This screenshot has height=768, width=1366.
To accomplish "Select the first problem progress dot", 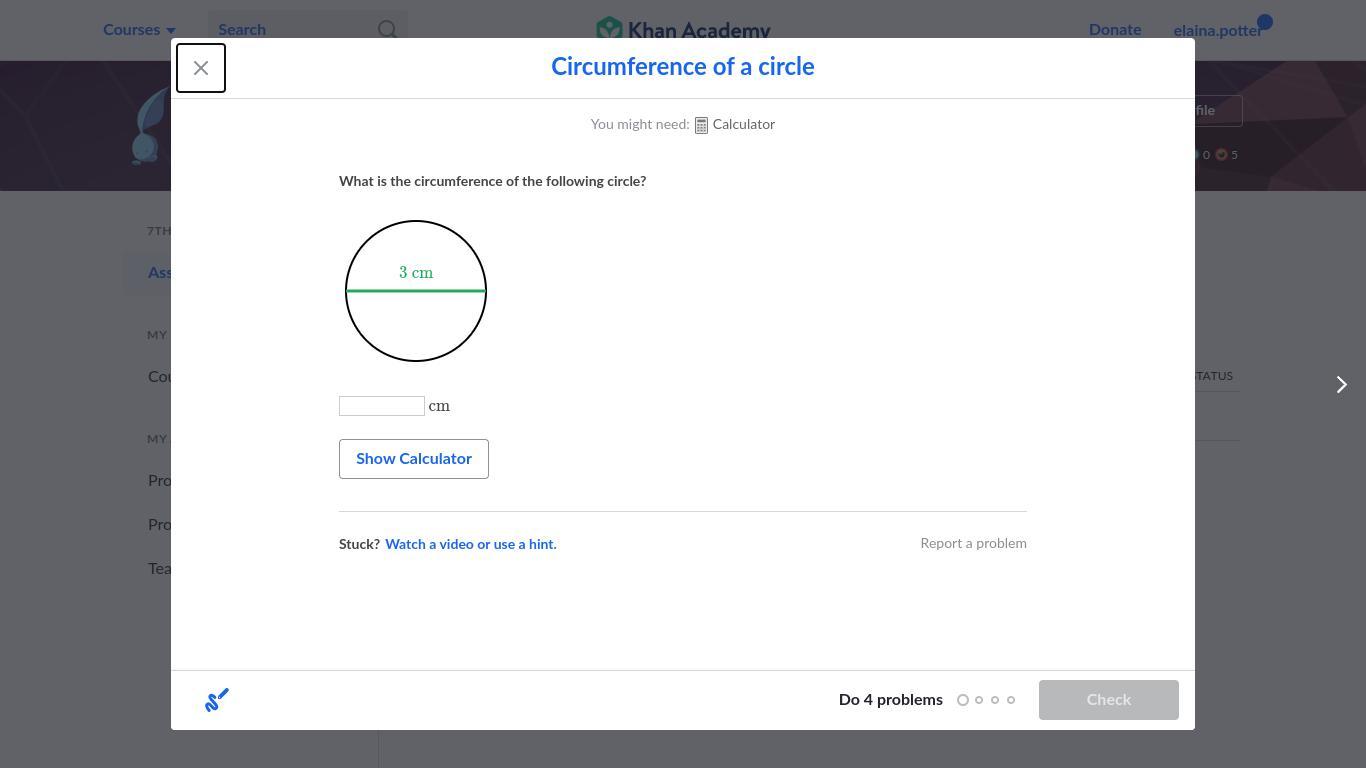I will (963, 700).
